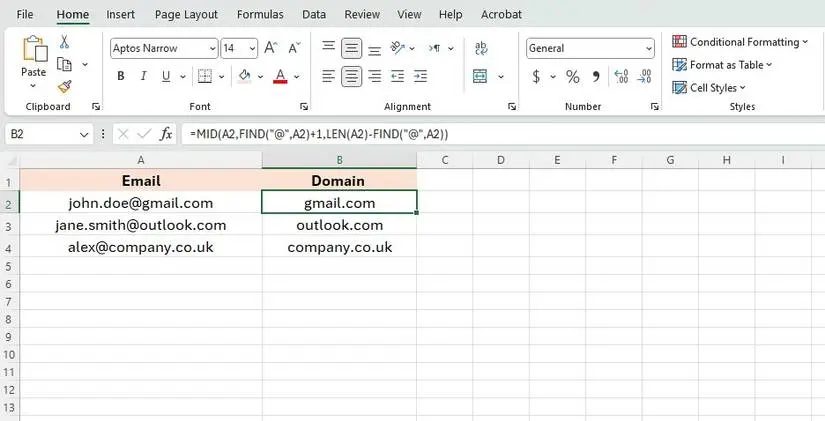This screenshot has height=421, width=825.
Task: Open text orientation tool
Action: [398, 48]
